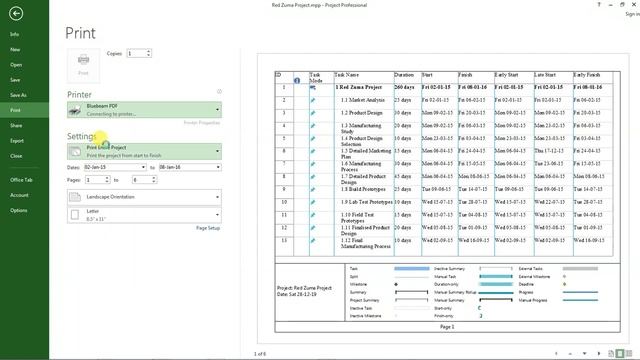Image resolution: width=640 pixels, height=360 pixels.
Task: Click the Copies spinner control
Action: [149, 53]
